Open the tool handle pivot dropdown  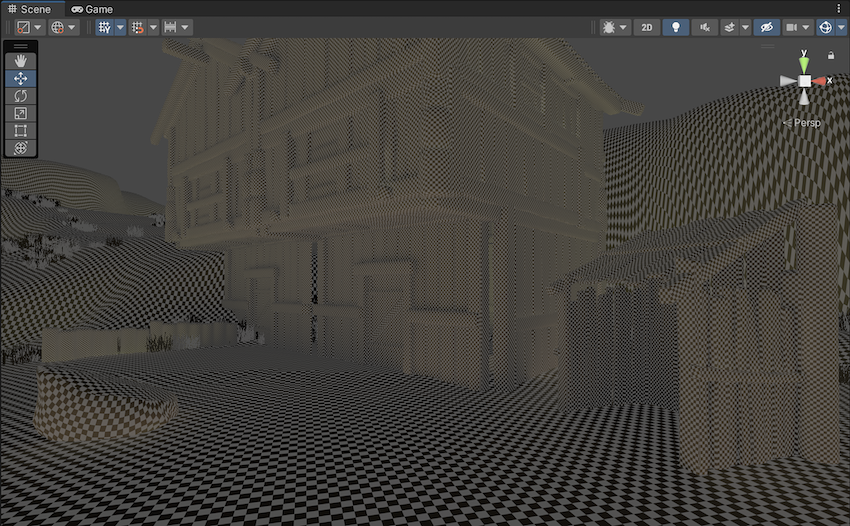tap(29, 28)
